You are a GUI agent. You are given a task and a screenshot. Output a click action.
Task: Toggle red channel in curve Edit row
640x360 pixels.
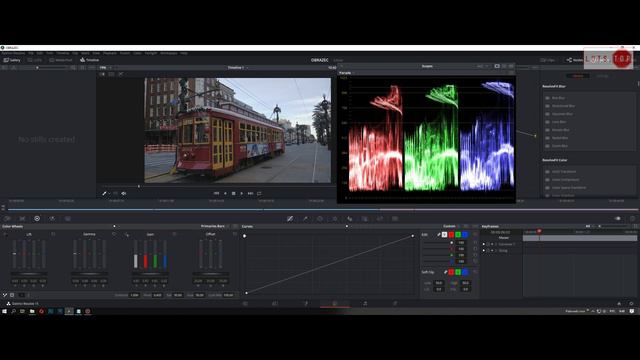(451, 235)
